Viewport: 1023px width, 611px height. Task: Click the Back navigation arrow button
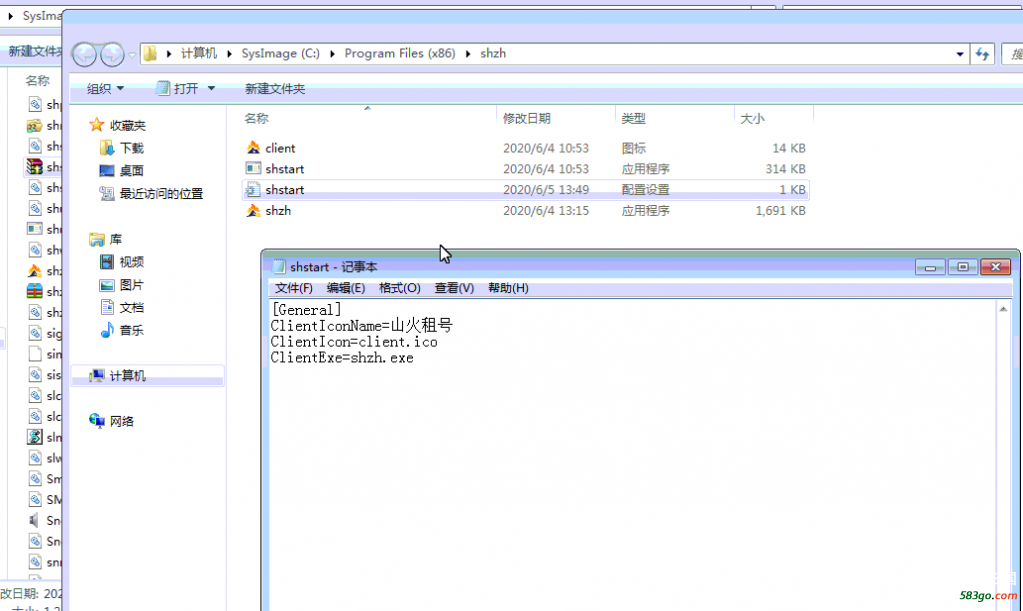click(x=84, y=54)
